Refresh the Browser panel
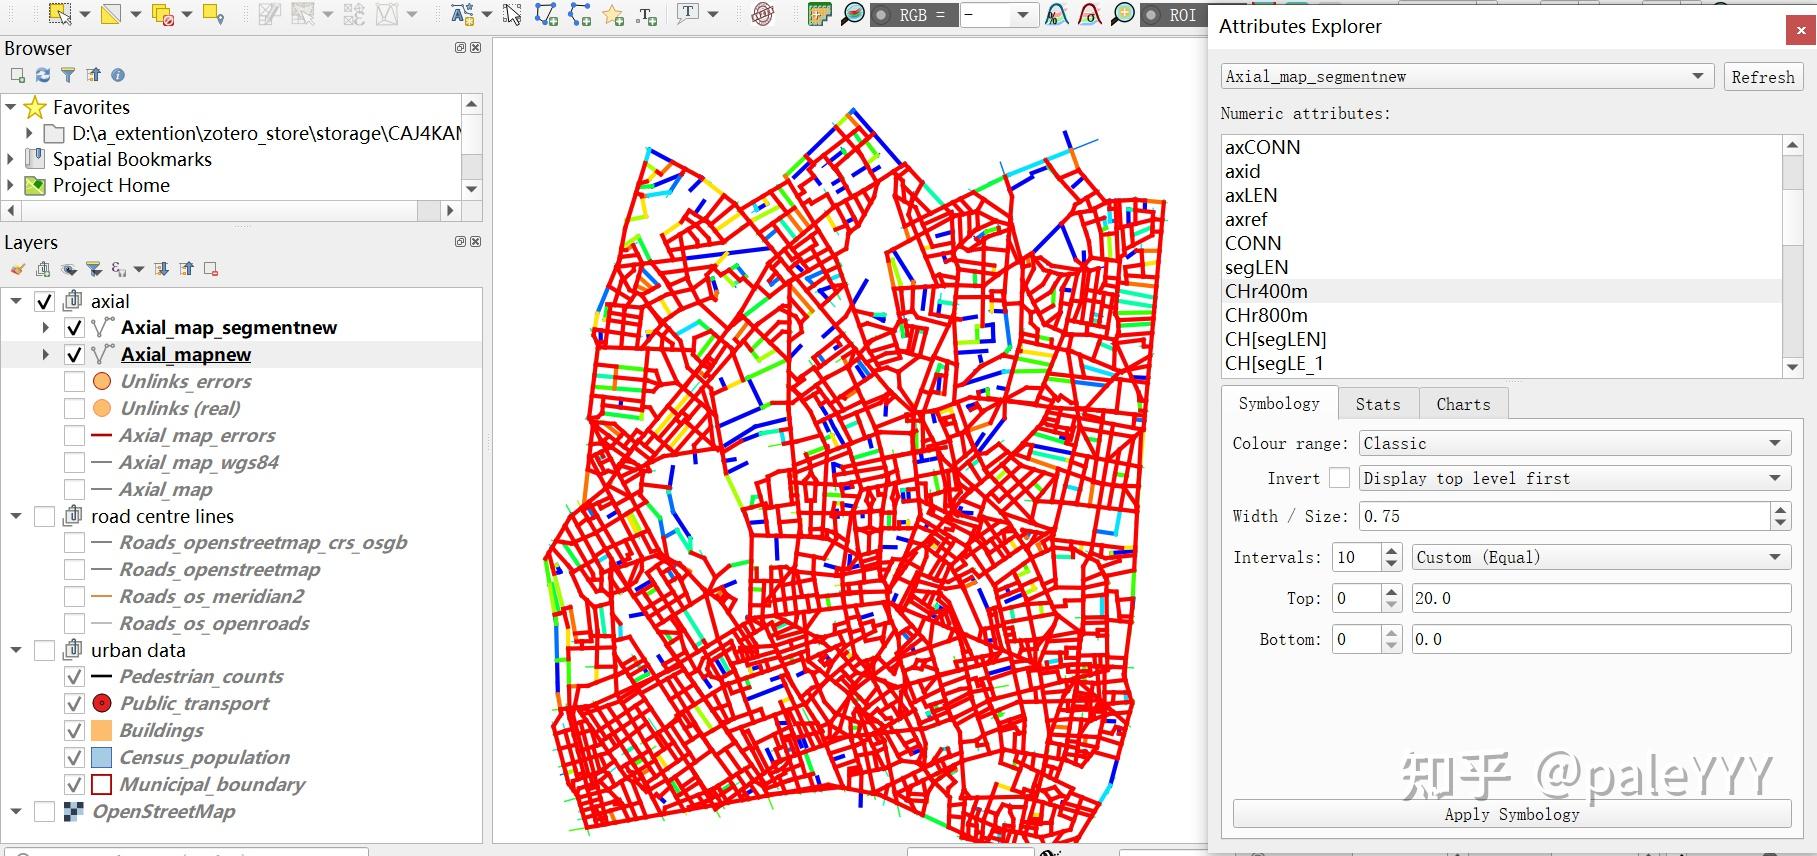This screenshot has height=856, width=1817. coord(43,75)
